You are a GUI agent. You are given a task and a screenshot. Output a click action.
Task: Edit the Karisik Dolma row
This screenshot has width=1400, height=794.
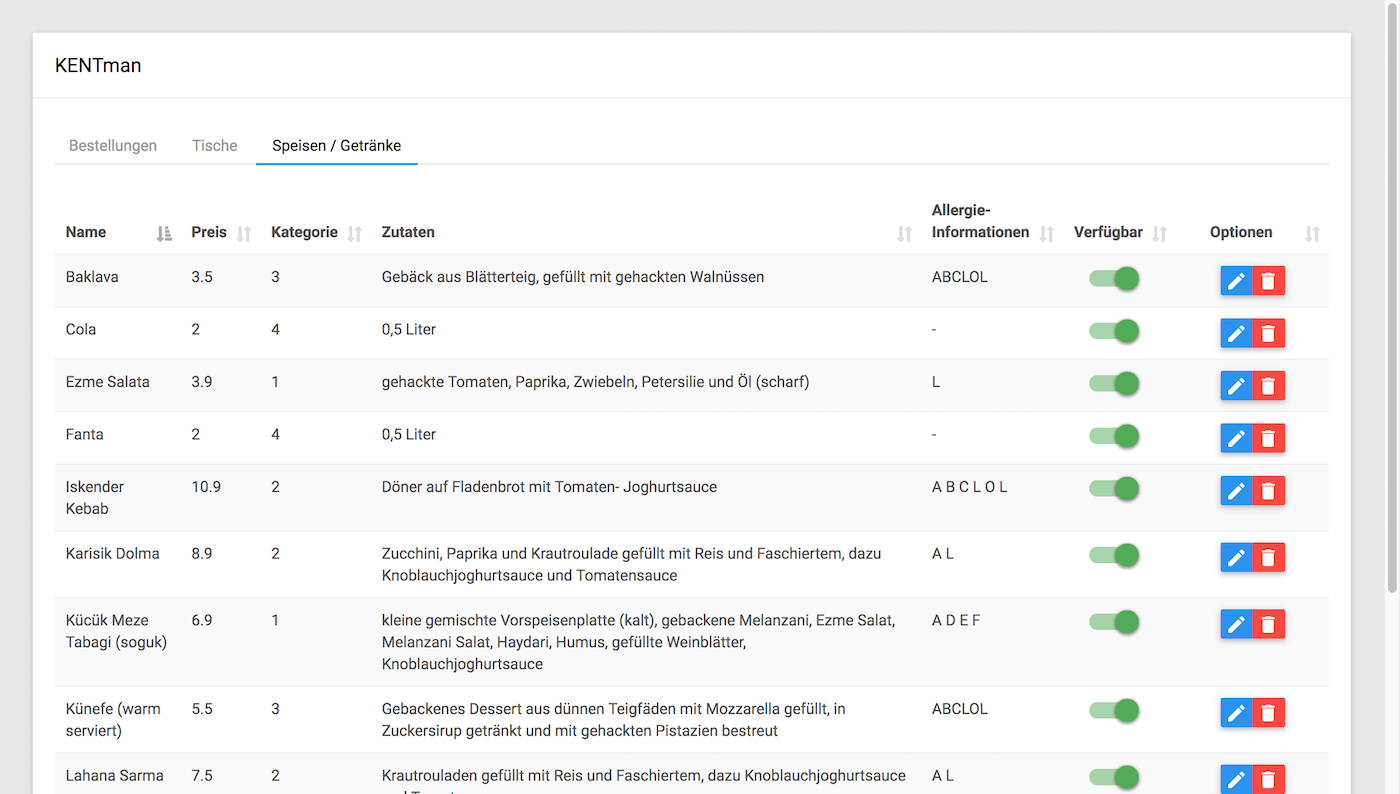click(x=1237, y=557)
